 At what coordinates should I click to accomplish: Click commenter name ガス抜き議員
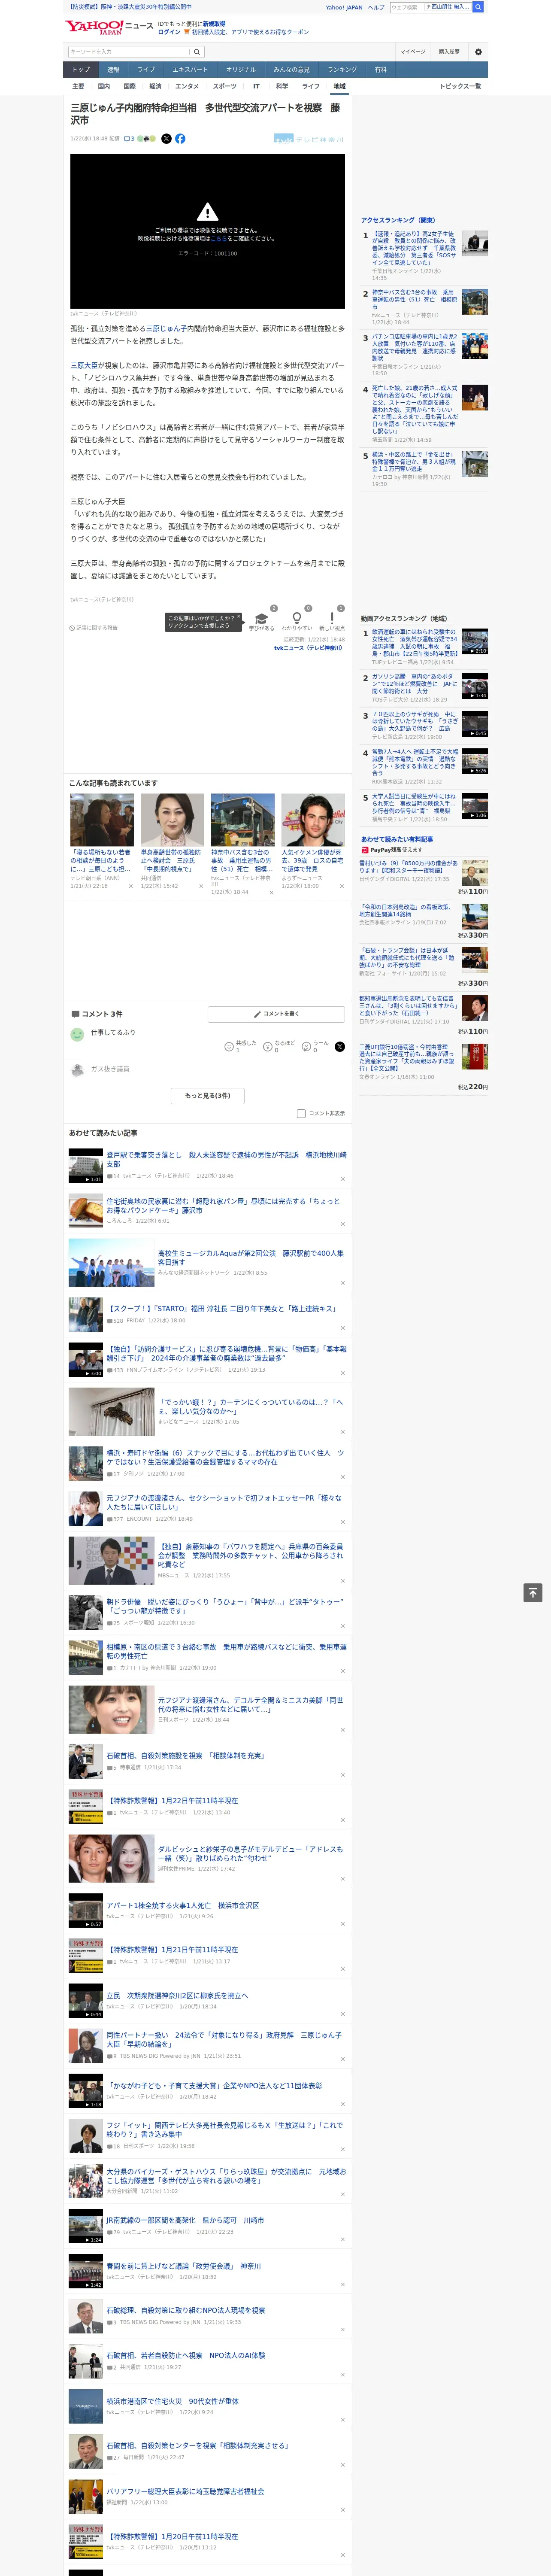pos(110,1069)
